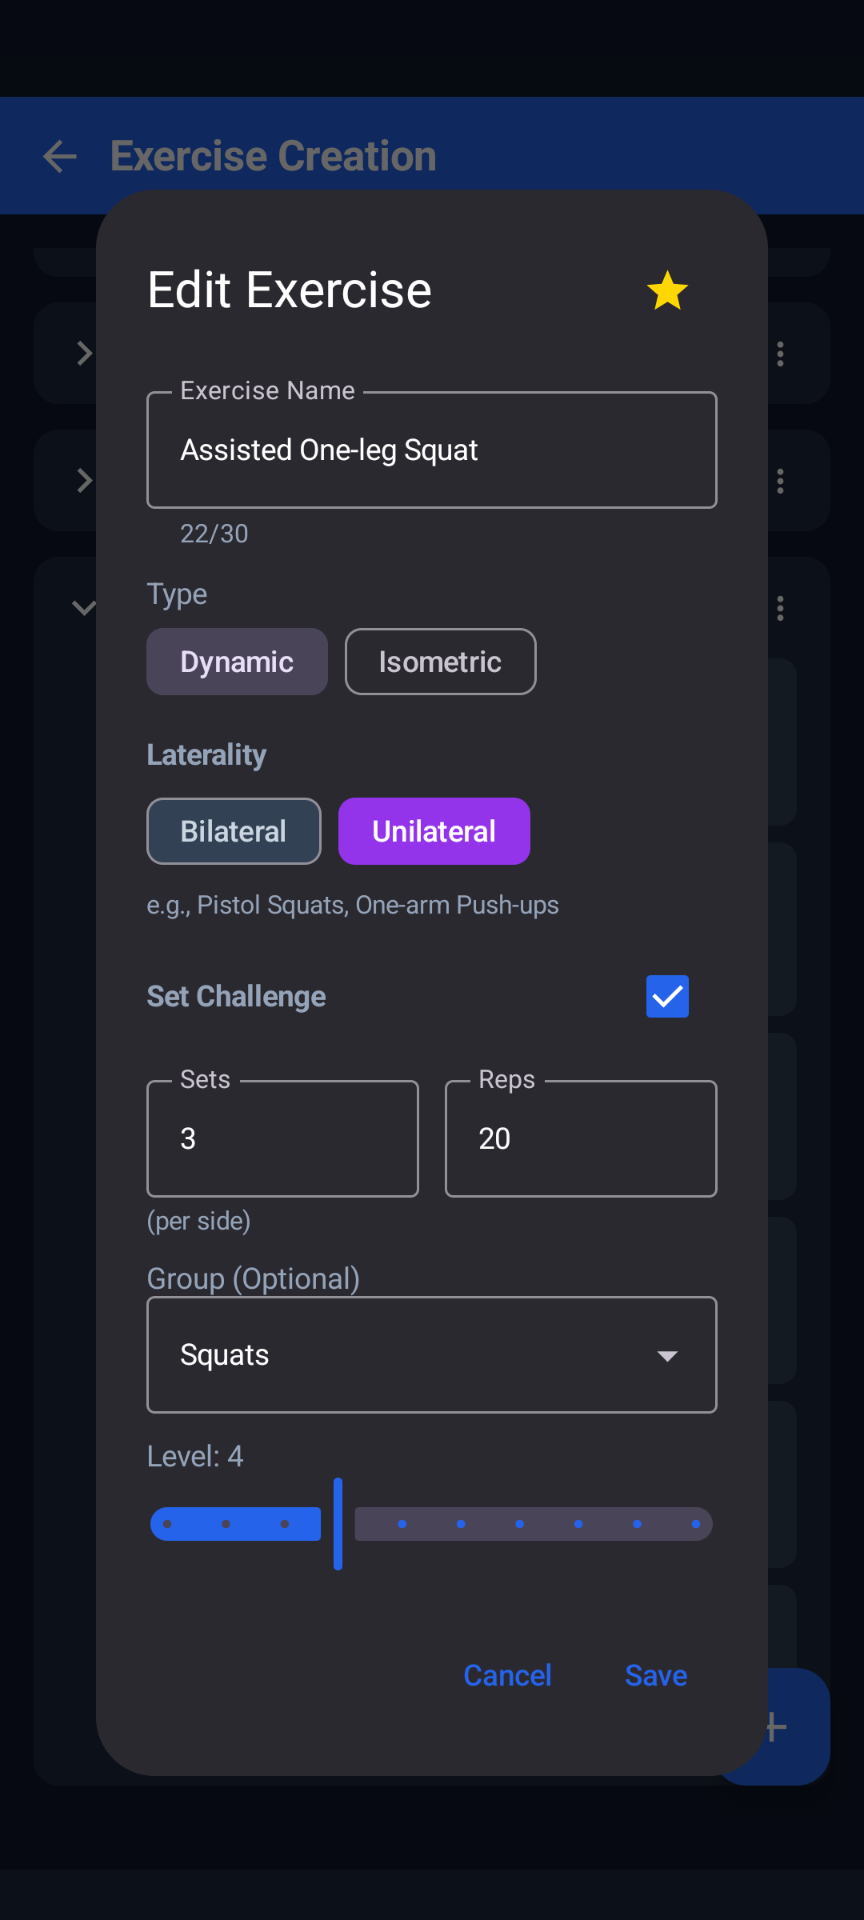Open the topmost three-dot overflow menu
The width and height of the screenshot is (864, 1920).
pos(780,354)
